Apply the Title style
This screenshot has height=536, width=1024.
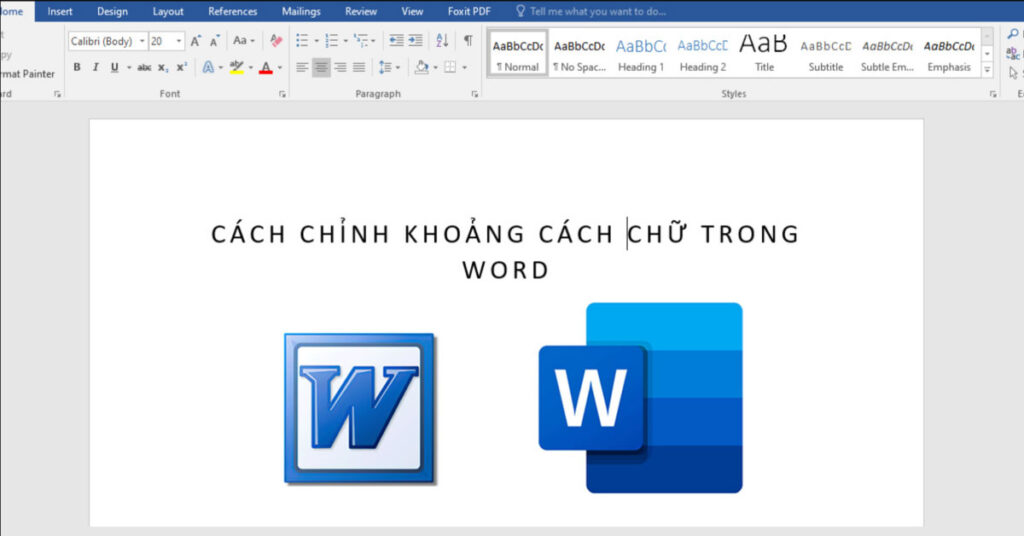tap(764, 54)
